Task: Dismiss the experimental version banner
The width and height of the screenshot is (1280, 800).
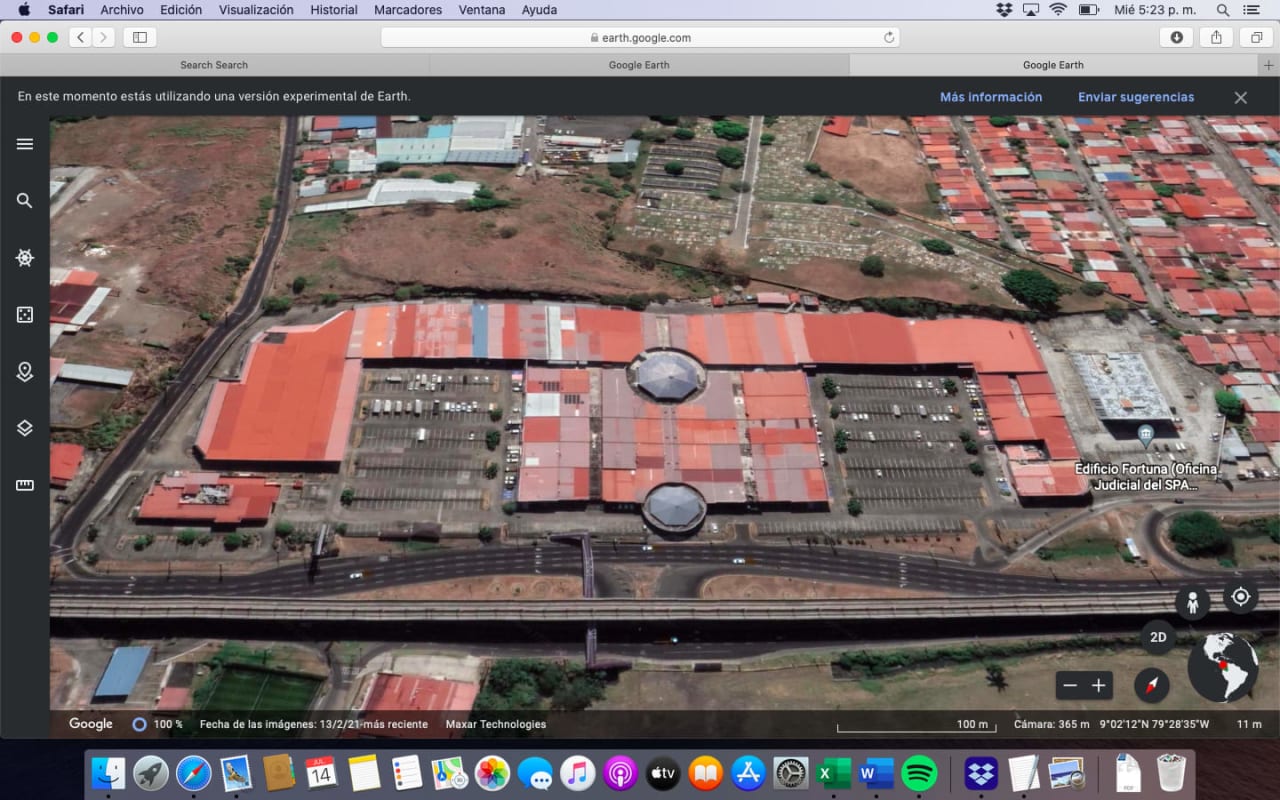Action: [x=1240, y=97]
